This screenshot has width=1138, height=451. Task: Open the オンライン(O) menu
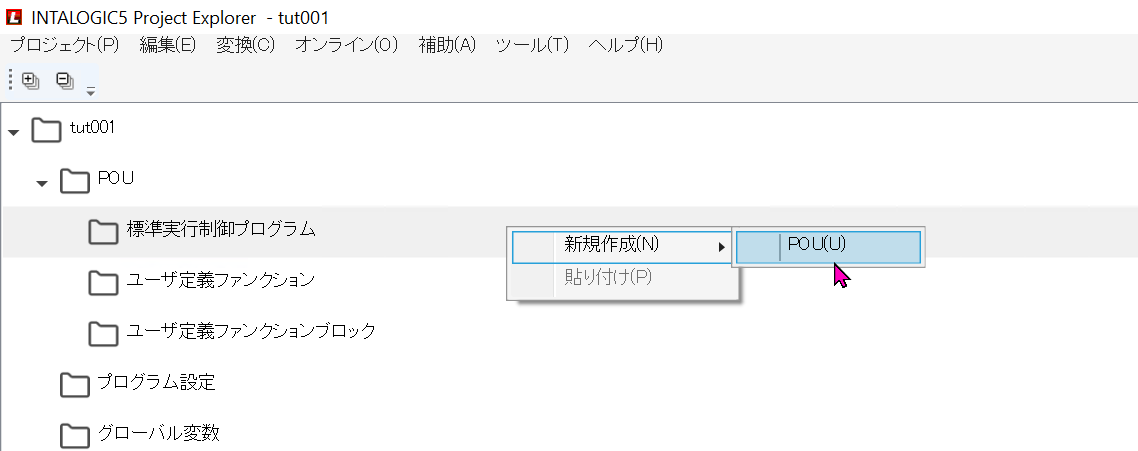point(346,45)
